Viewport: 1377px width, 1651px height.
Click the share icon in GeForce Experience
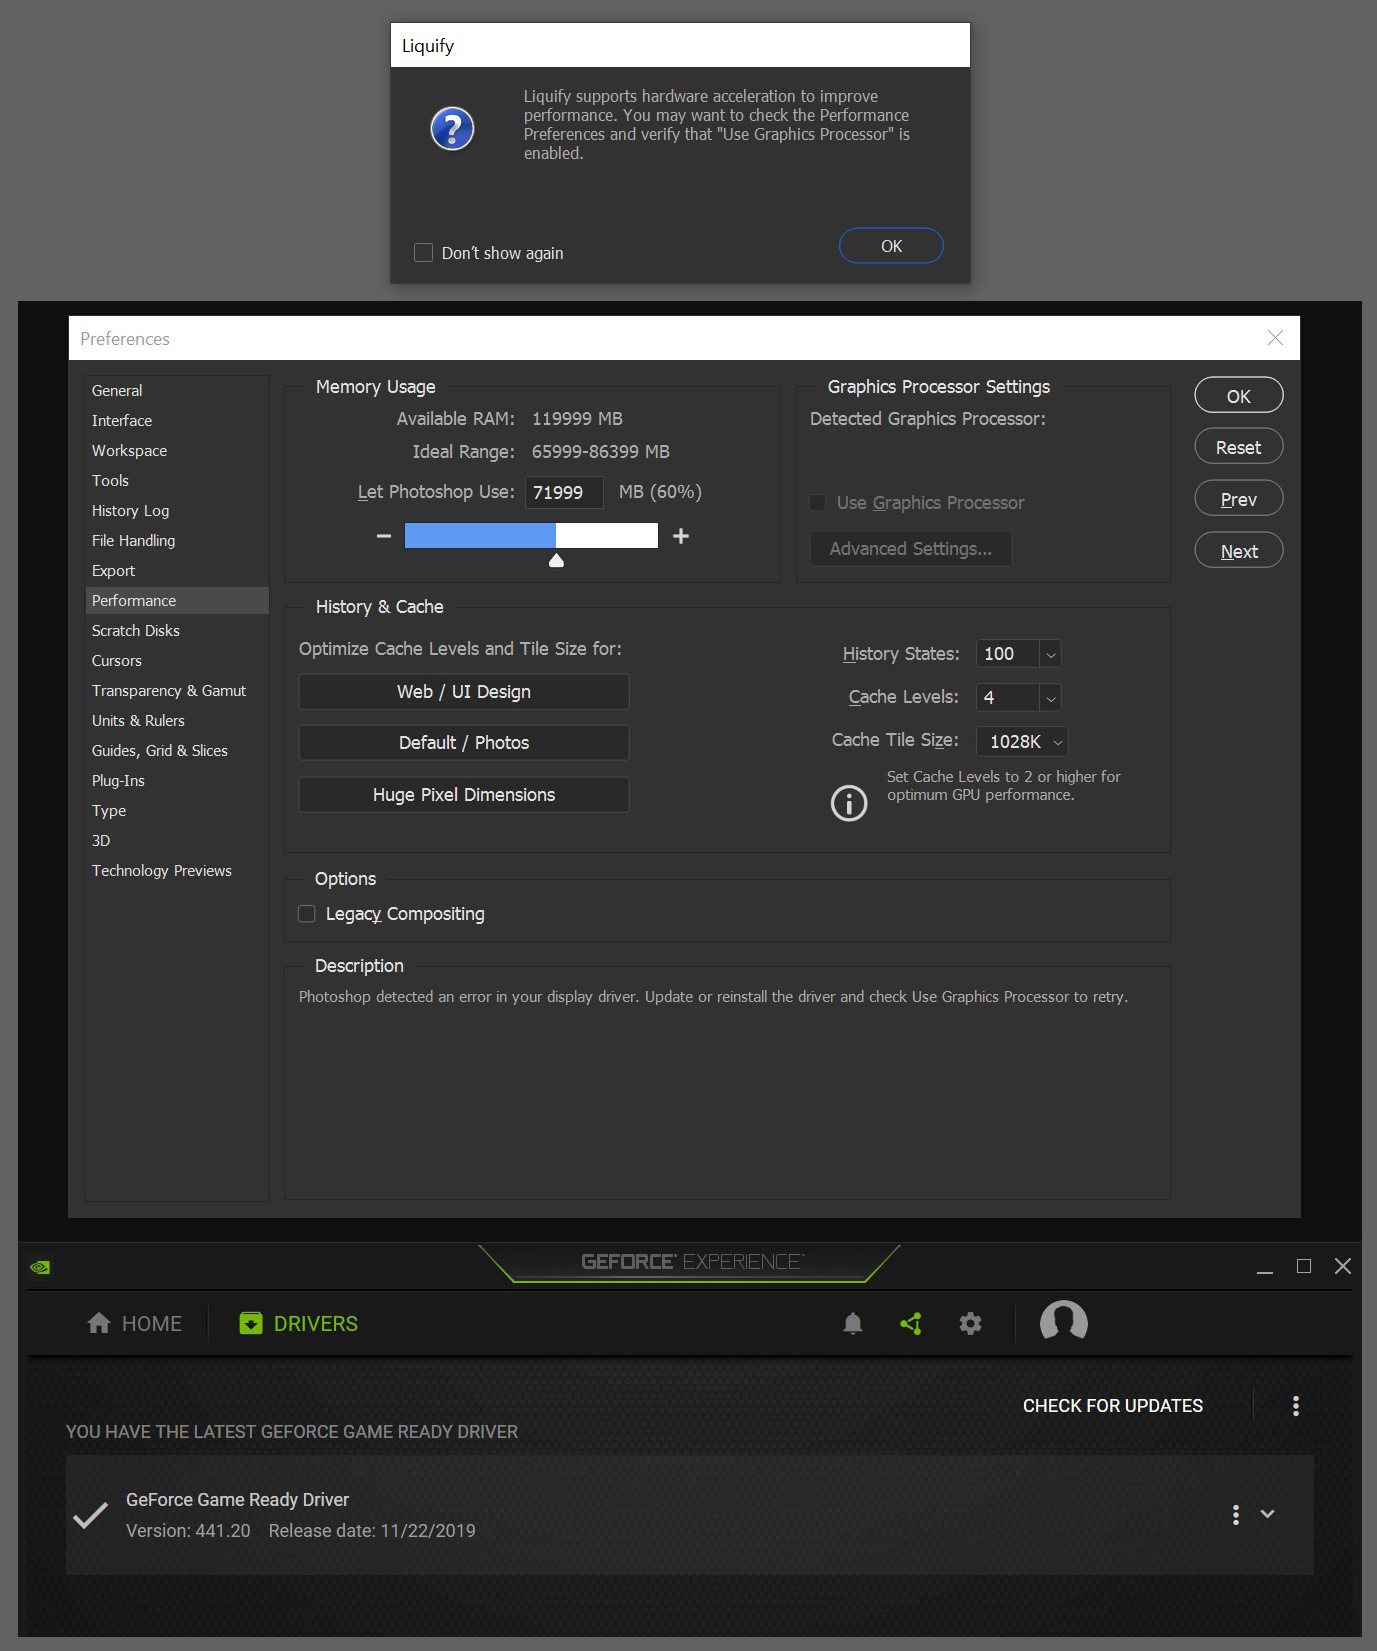pyautogui.click(x=911, y=1324)
